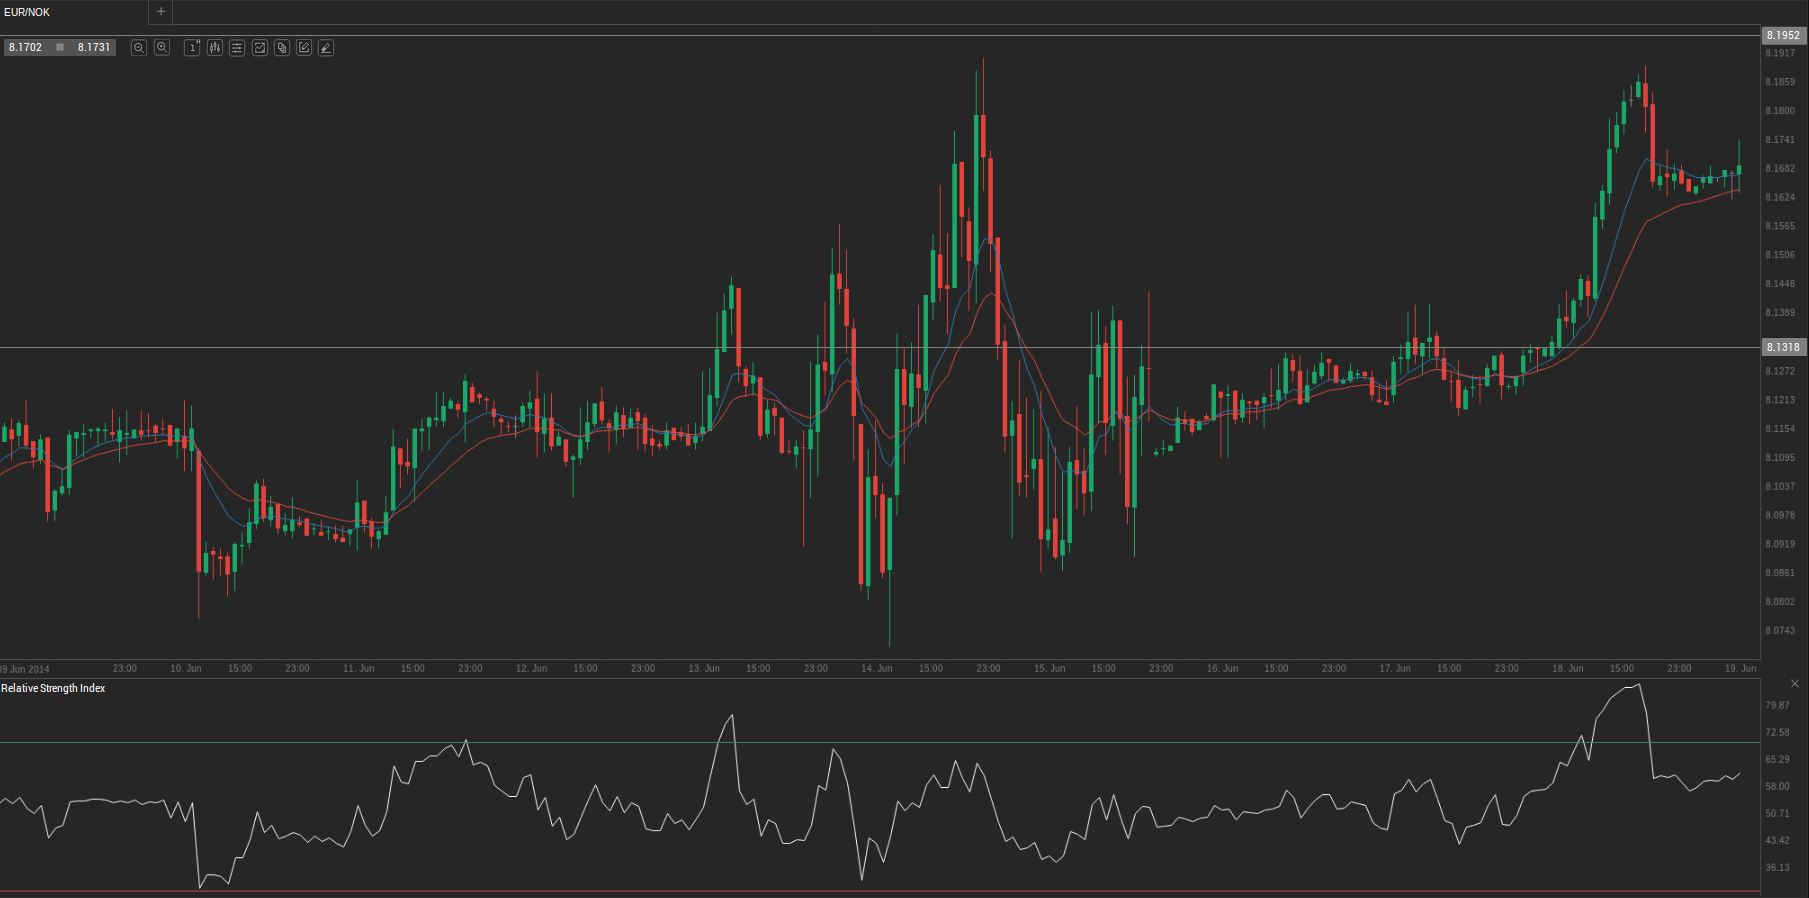The image size is (1809, 898).
Task: Click the 8.0743 price axis value
Action: tap(1780, 631)
